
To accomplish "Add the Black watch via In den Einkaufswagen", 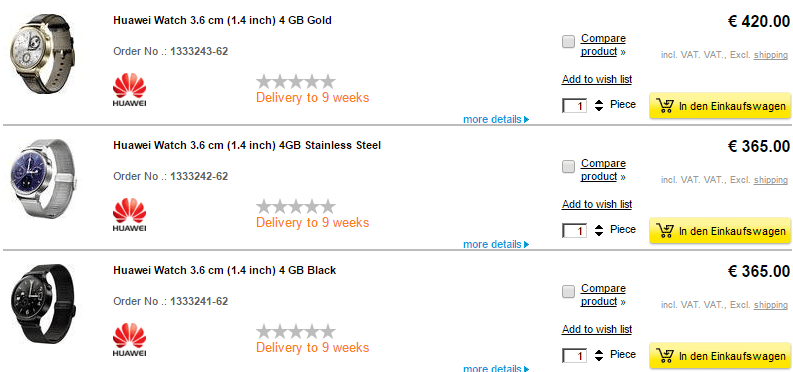I will coord(720,355).
